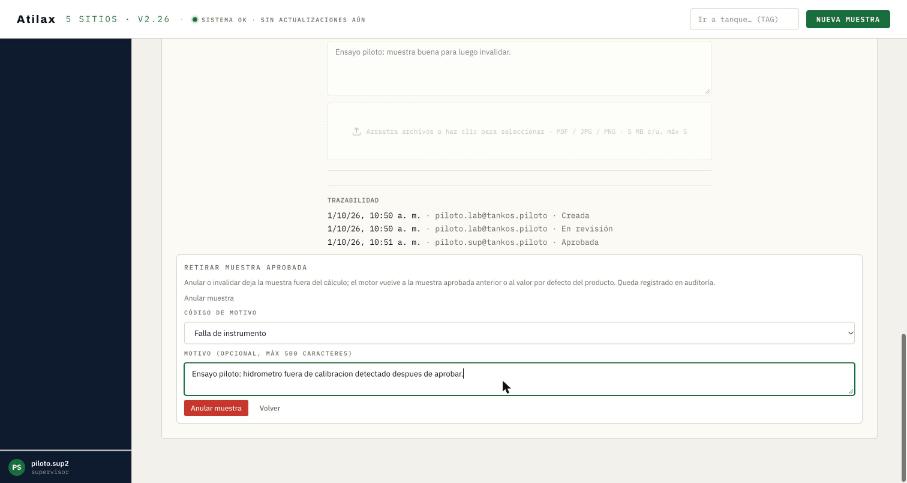907x483 pixels.
Task: Click the piloto.sup2 username
Action: click(50, 463)
